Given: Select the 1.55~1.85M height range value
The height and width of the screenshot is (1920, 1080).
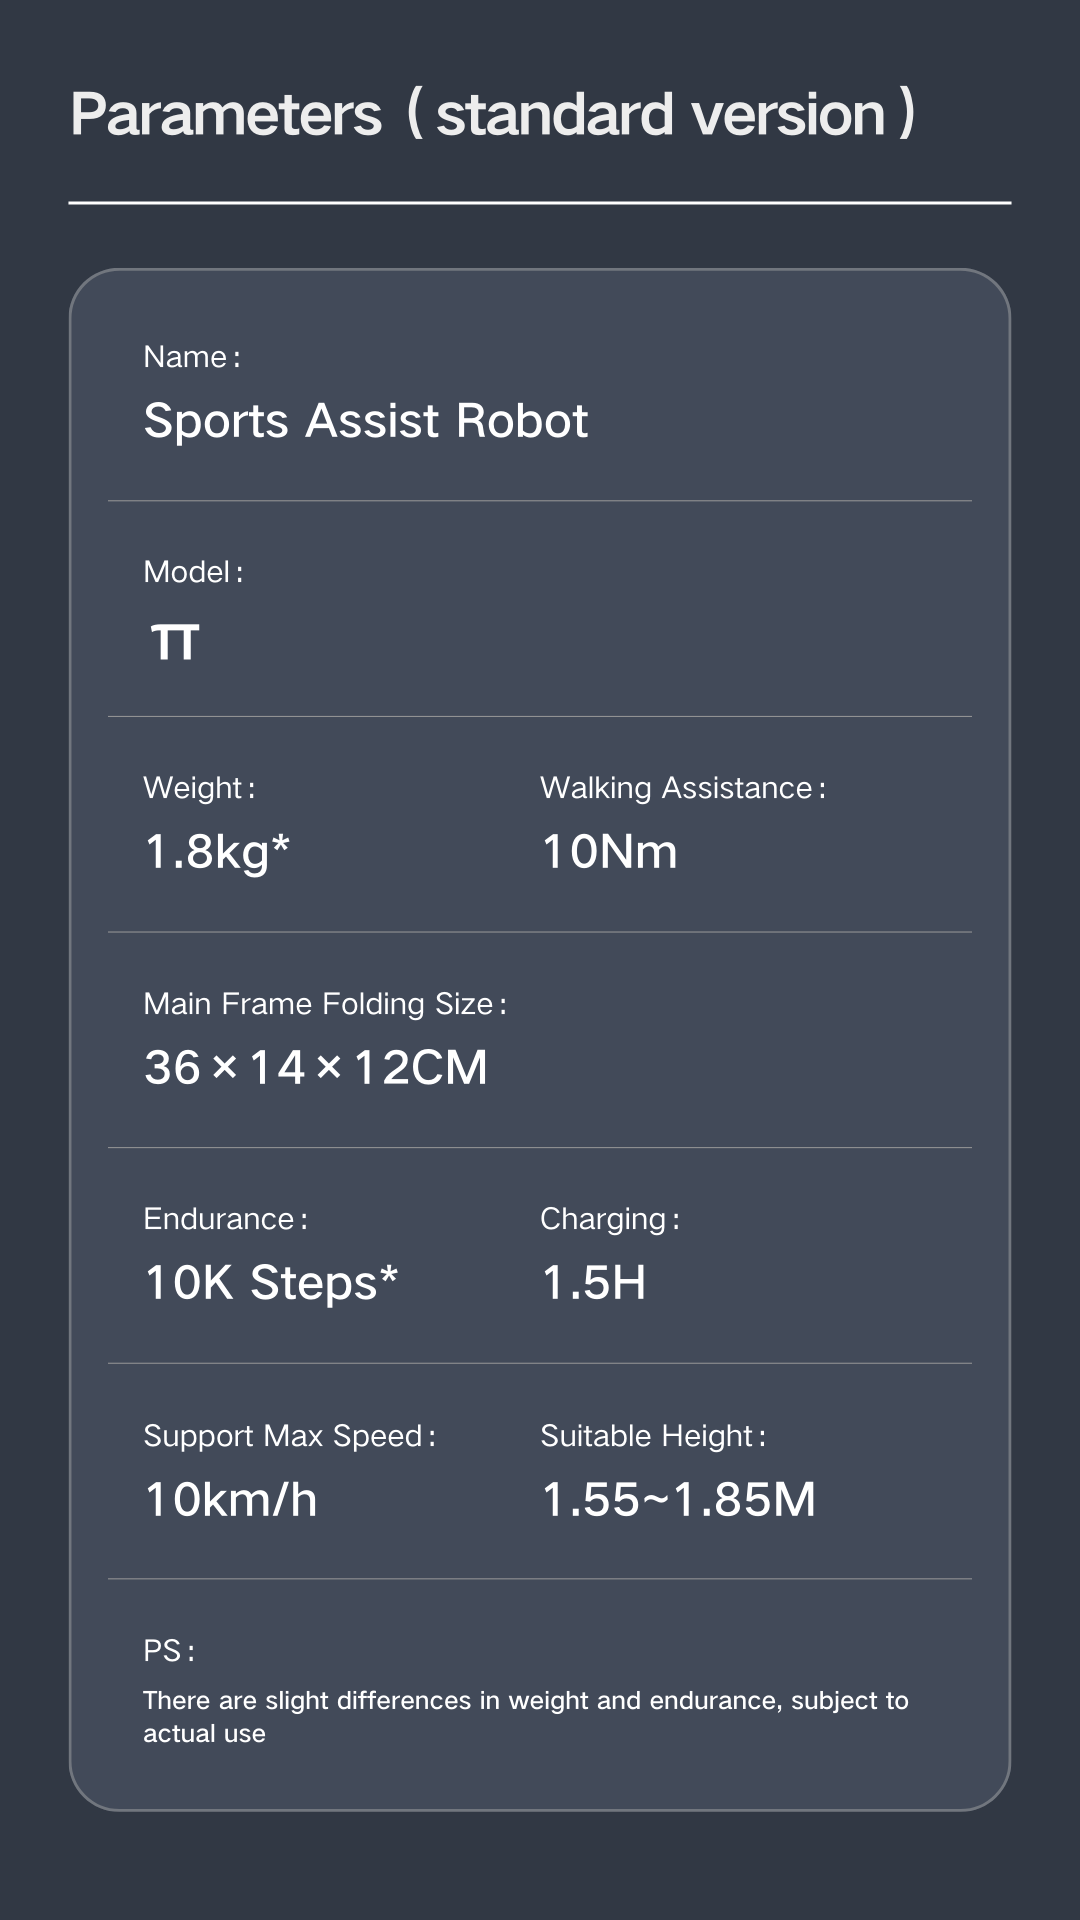Looking at the screenshot, I should pyautogui.click(x=678, y=1500).
